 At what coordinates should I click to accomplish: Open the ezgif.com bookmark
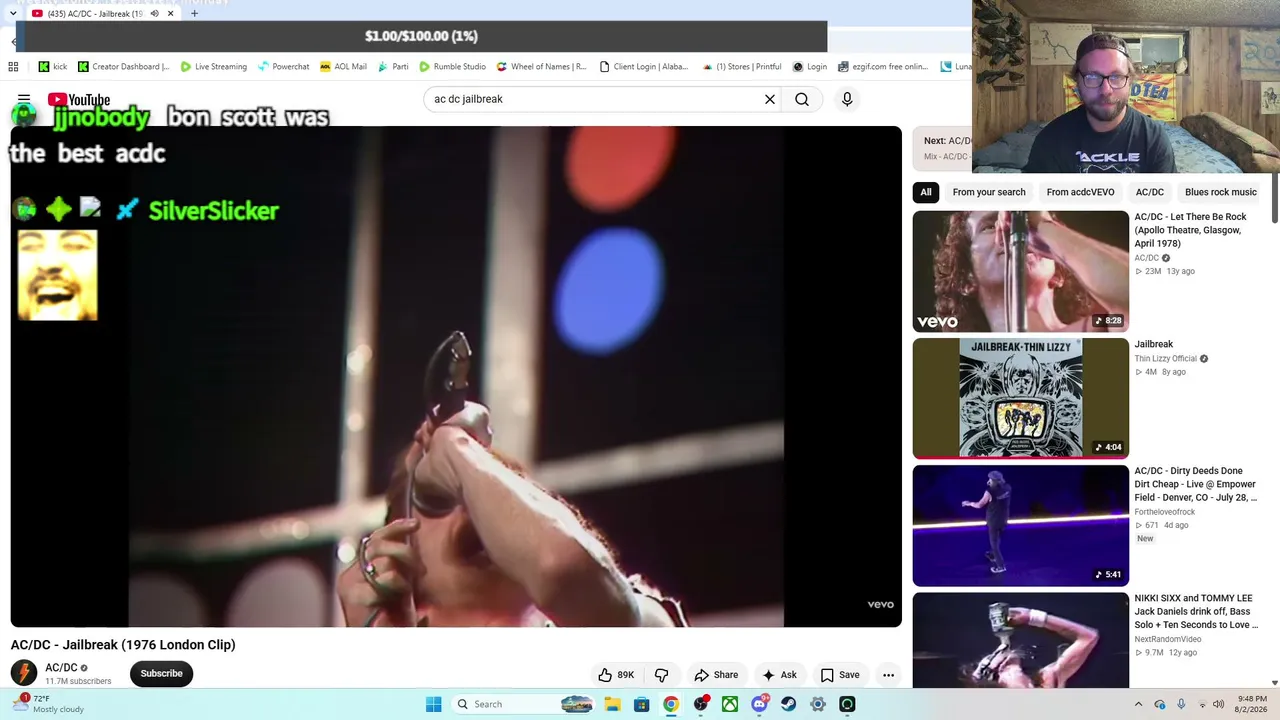883,67
